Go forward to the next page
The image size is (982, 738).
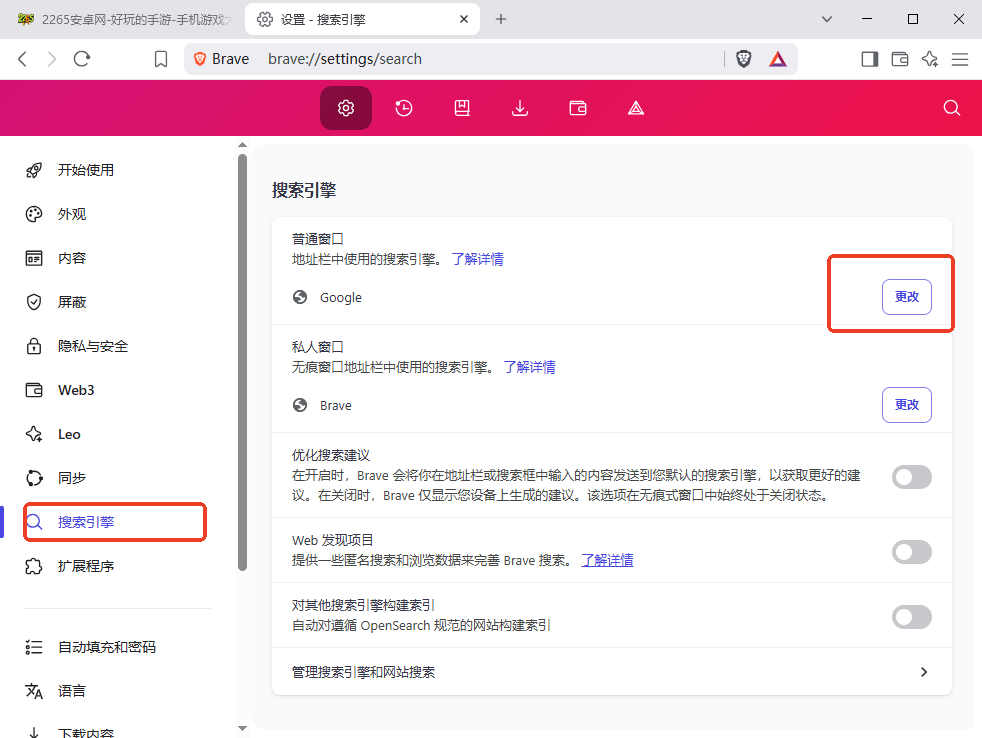pyautogui.click(x=52, y=59)
